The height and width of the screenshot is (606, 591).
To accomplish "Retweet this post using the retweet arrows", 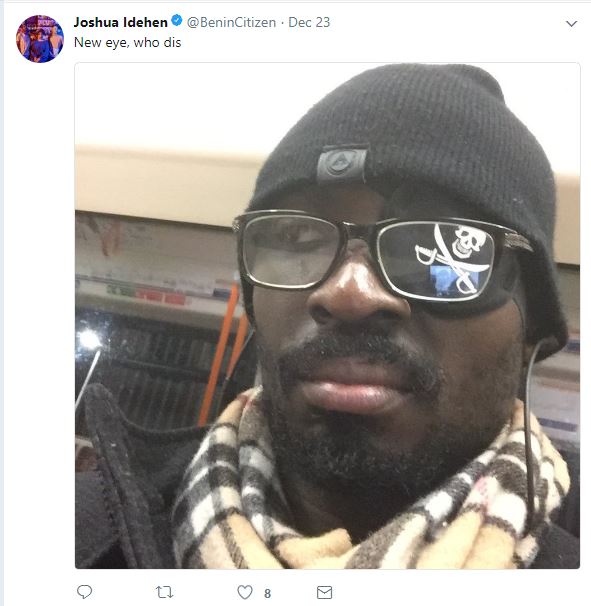I will [x=164, y=592].
